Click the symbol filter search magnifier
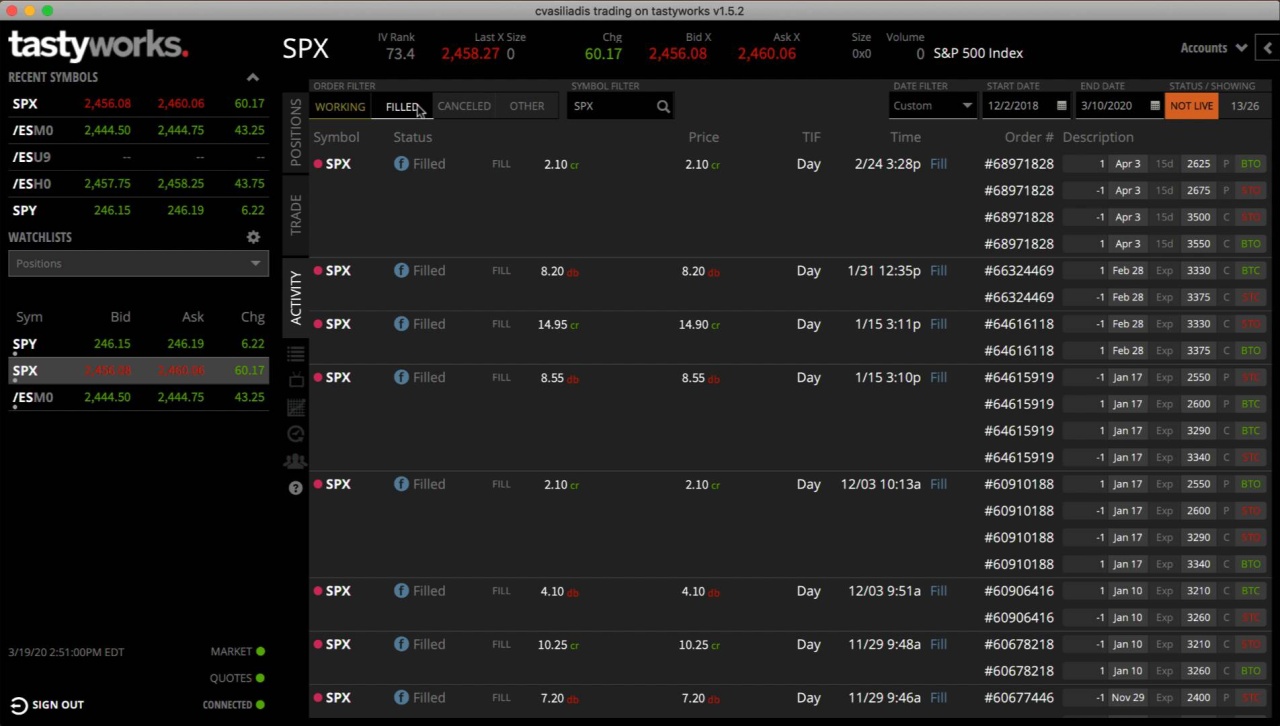 point(663,106)
